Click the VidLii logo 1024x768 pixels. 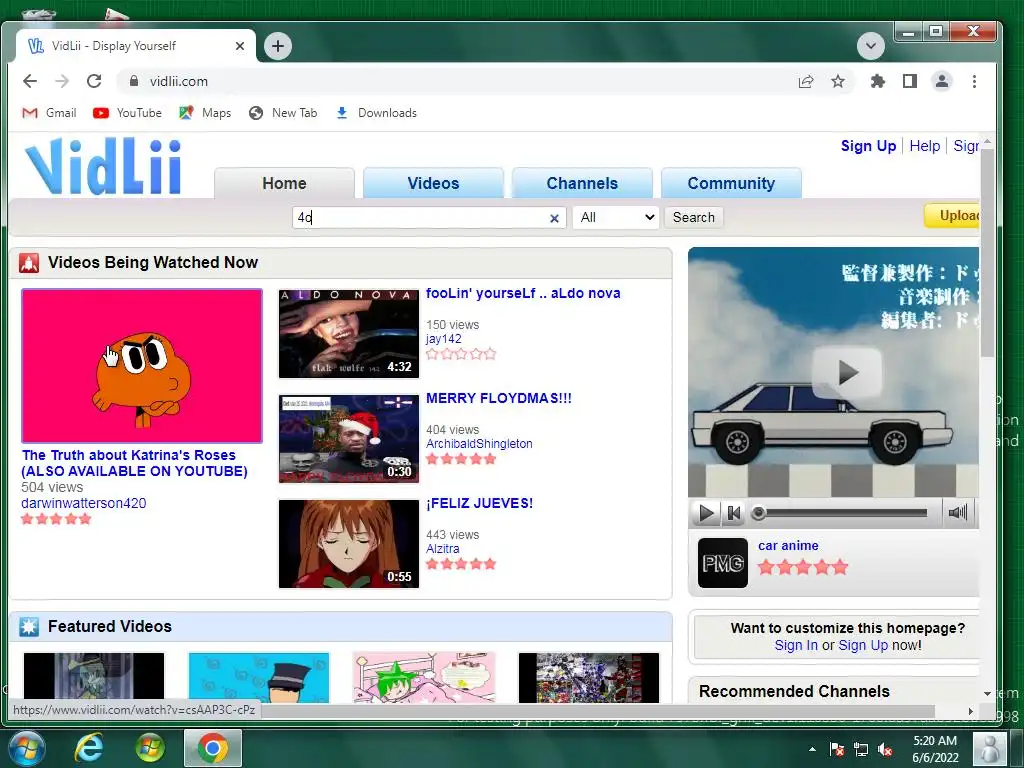[x=104, y=166]
